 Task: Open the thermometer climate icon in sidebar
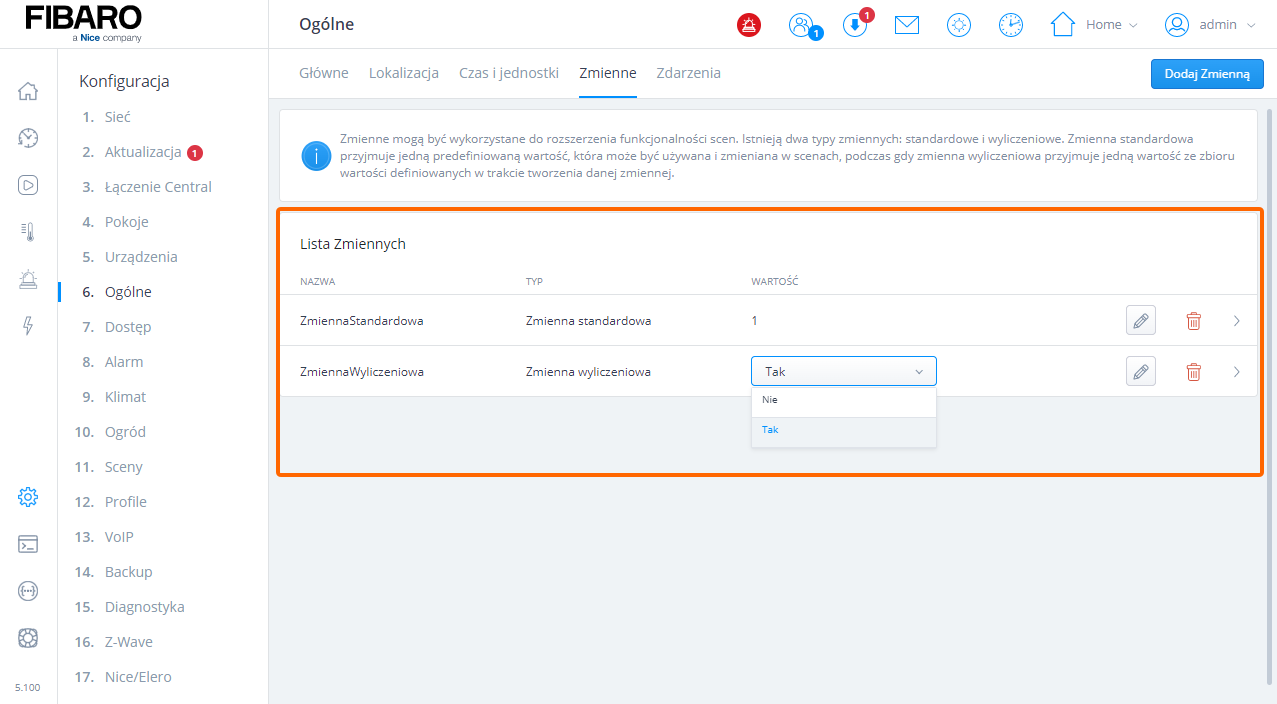tap(28, 232)
